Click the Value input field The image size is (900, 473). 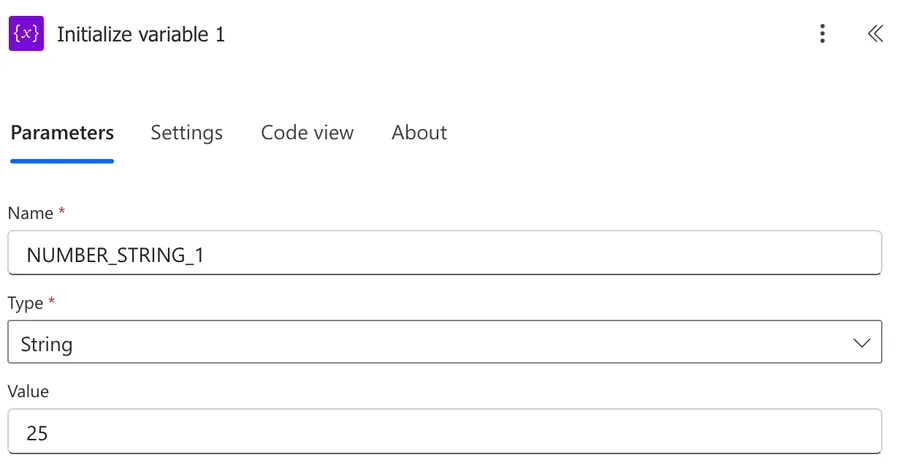click(x=444, y=432)
